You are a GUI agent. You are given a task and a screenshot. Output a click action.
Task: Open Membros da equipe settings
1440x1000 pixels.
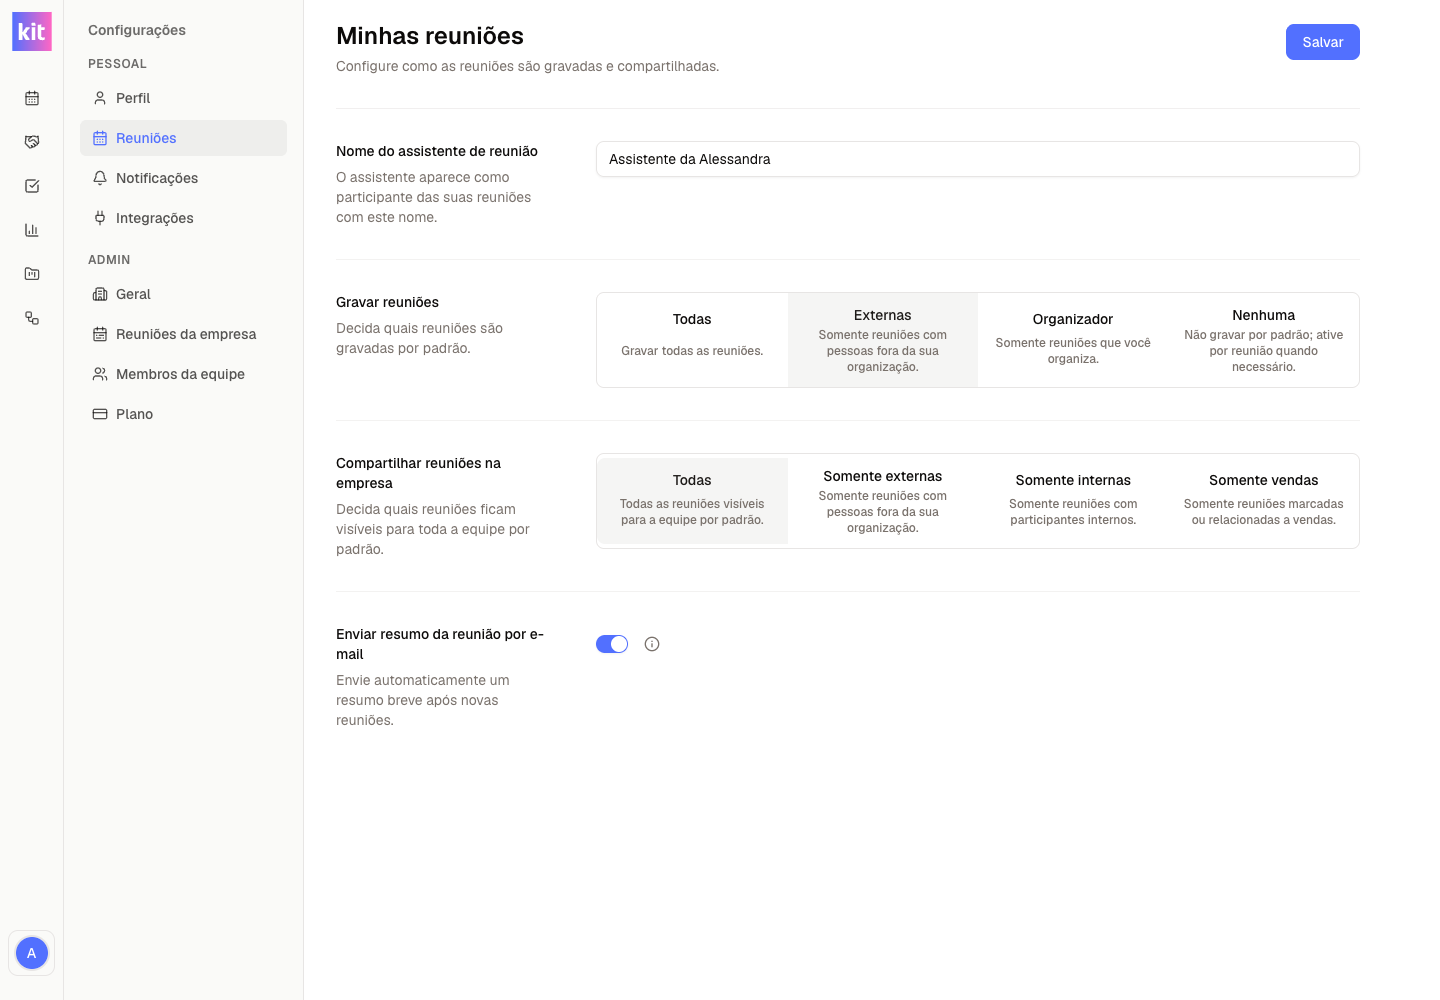[183, 374]
